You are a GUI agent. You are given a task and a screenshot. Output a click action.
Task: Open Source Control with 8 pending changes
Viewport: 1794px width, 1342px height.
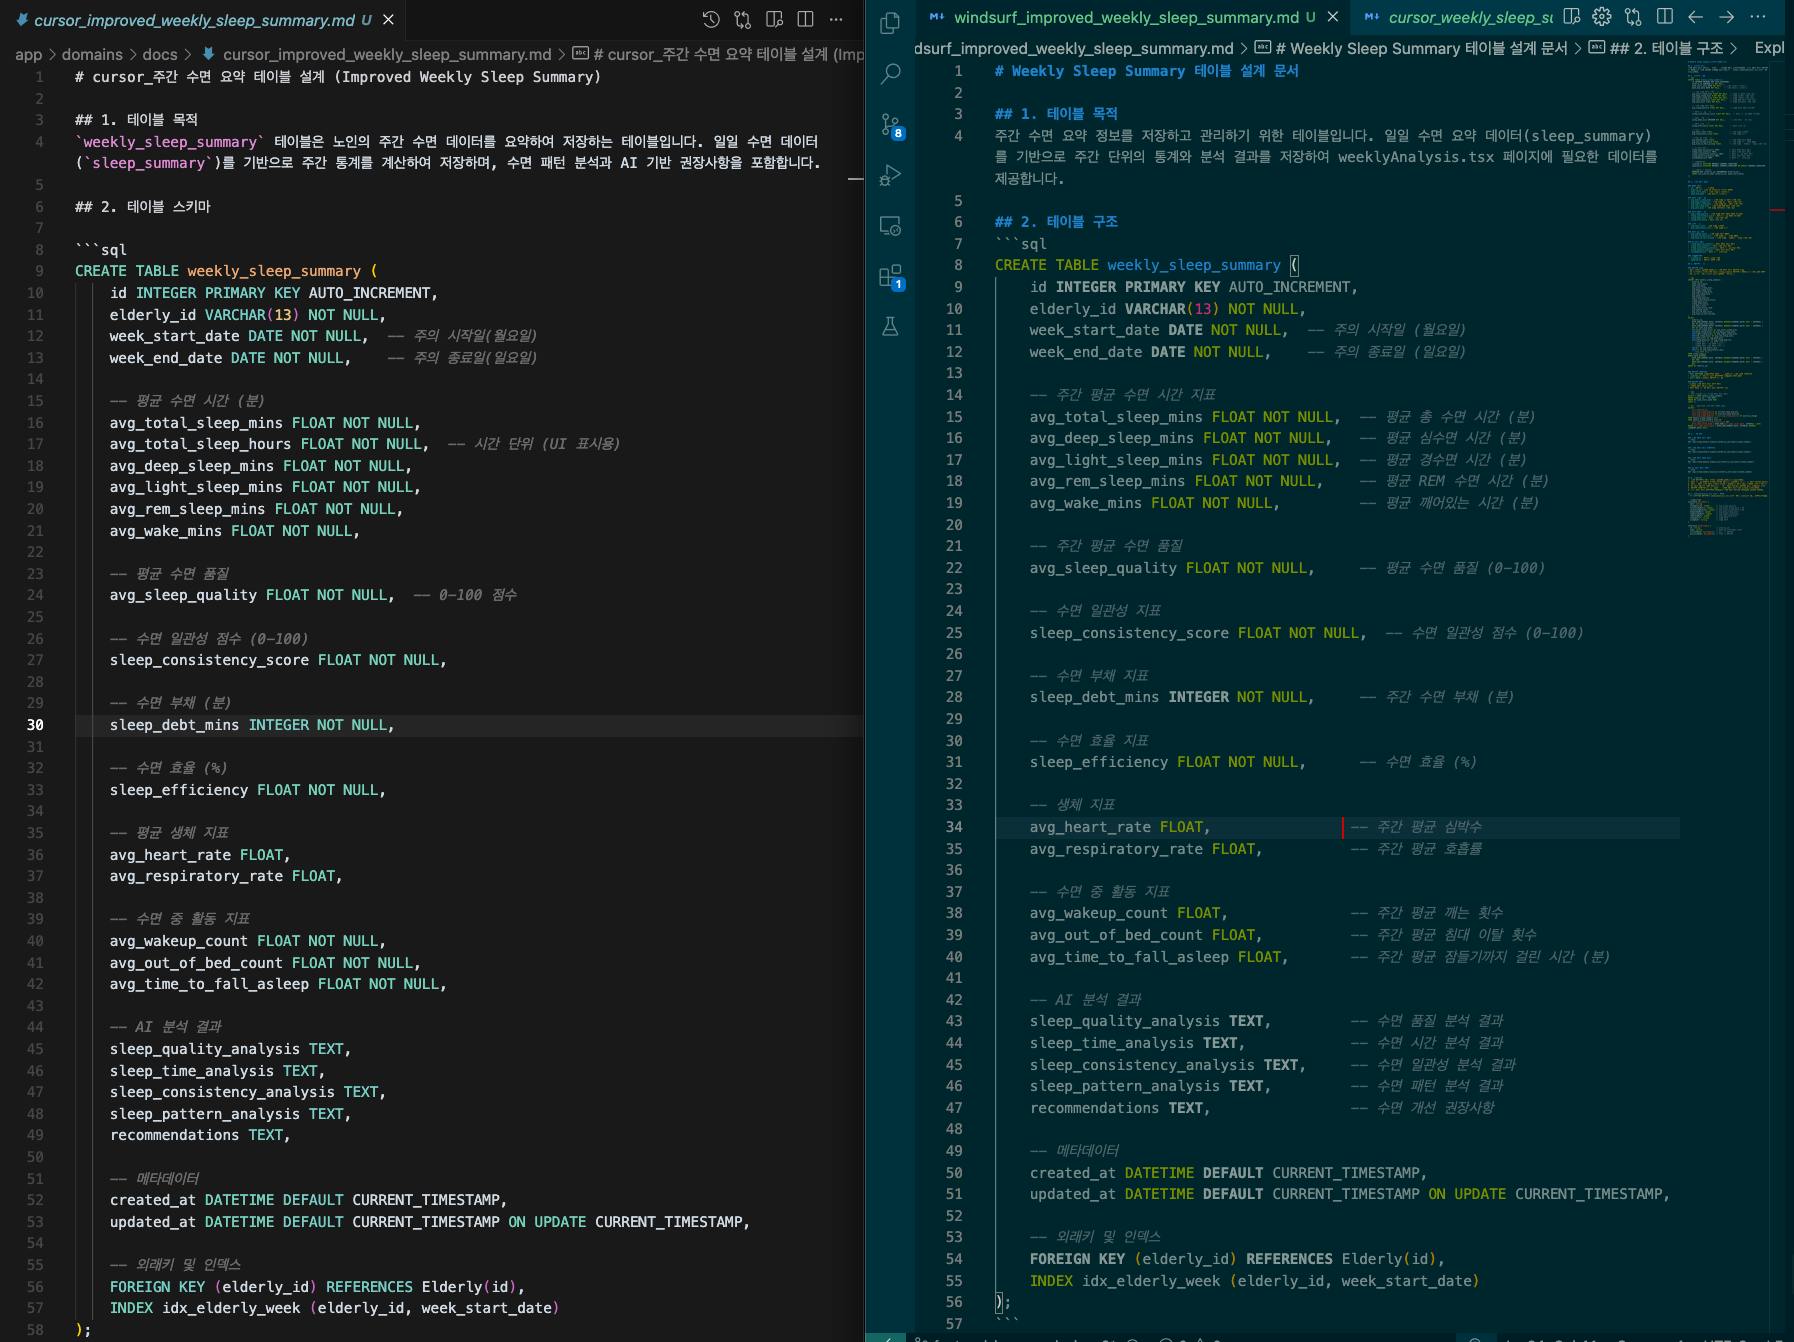pos(889,125)
